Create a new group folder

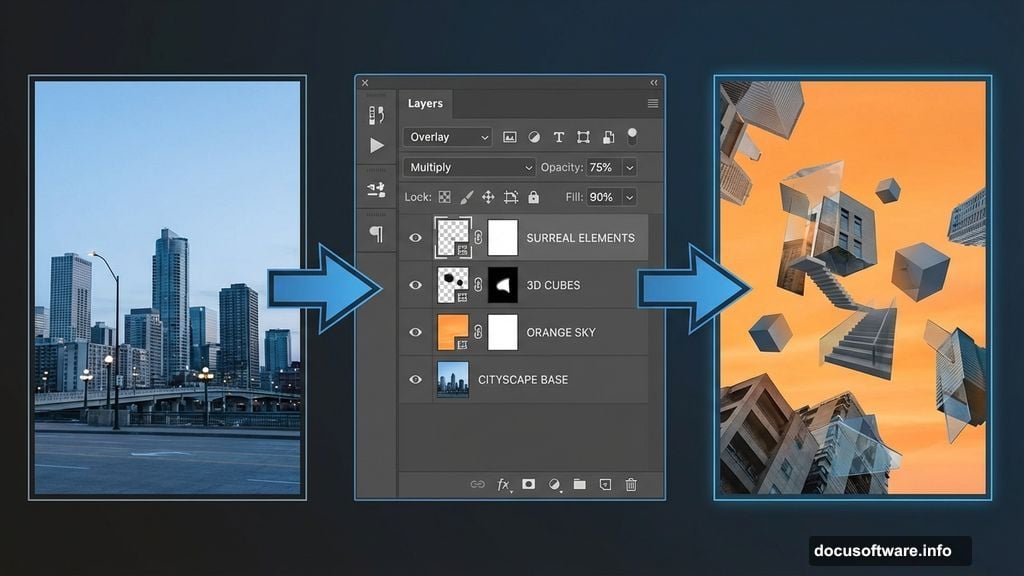click(x=580, y=484)
